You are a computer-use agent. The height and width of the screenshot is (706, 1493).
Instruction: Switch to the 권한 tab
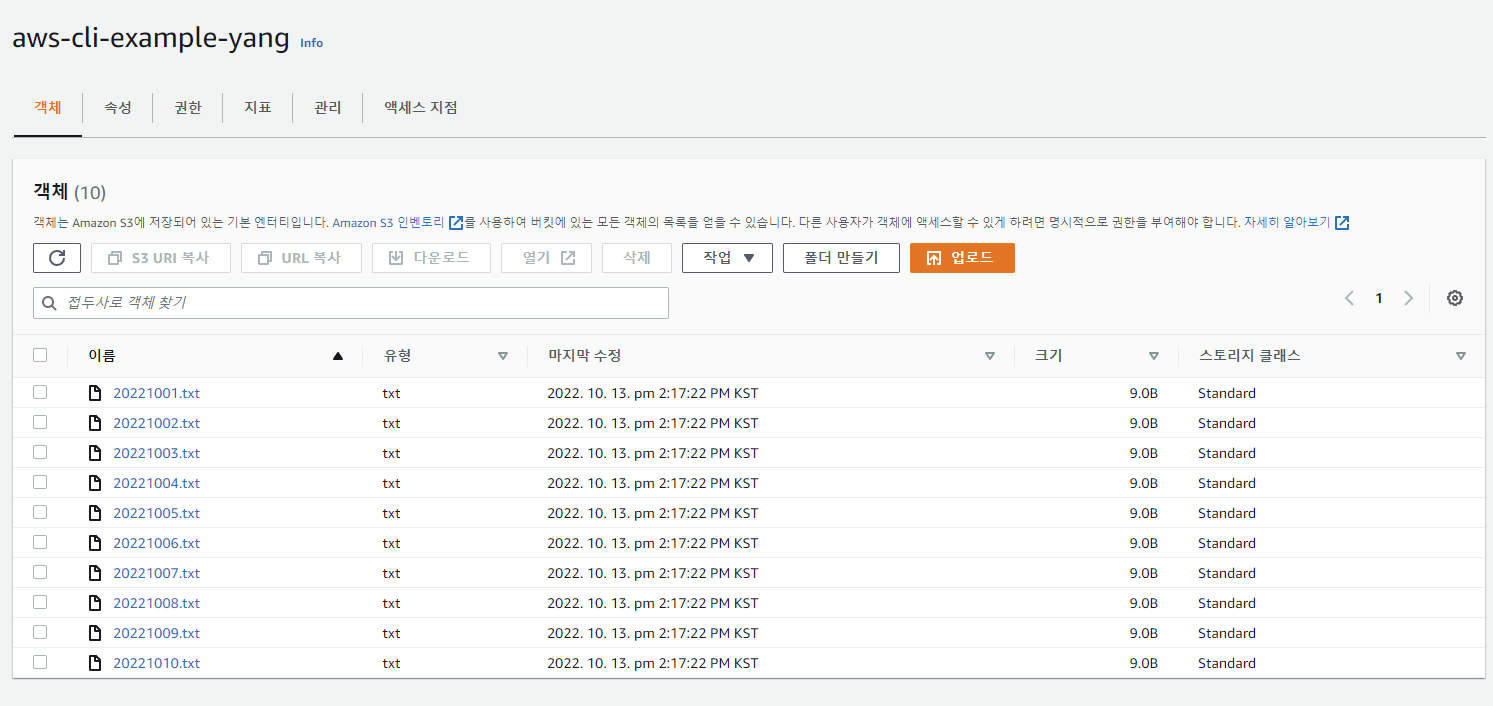pos(188,108)
